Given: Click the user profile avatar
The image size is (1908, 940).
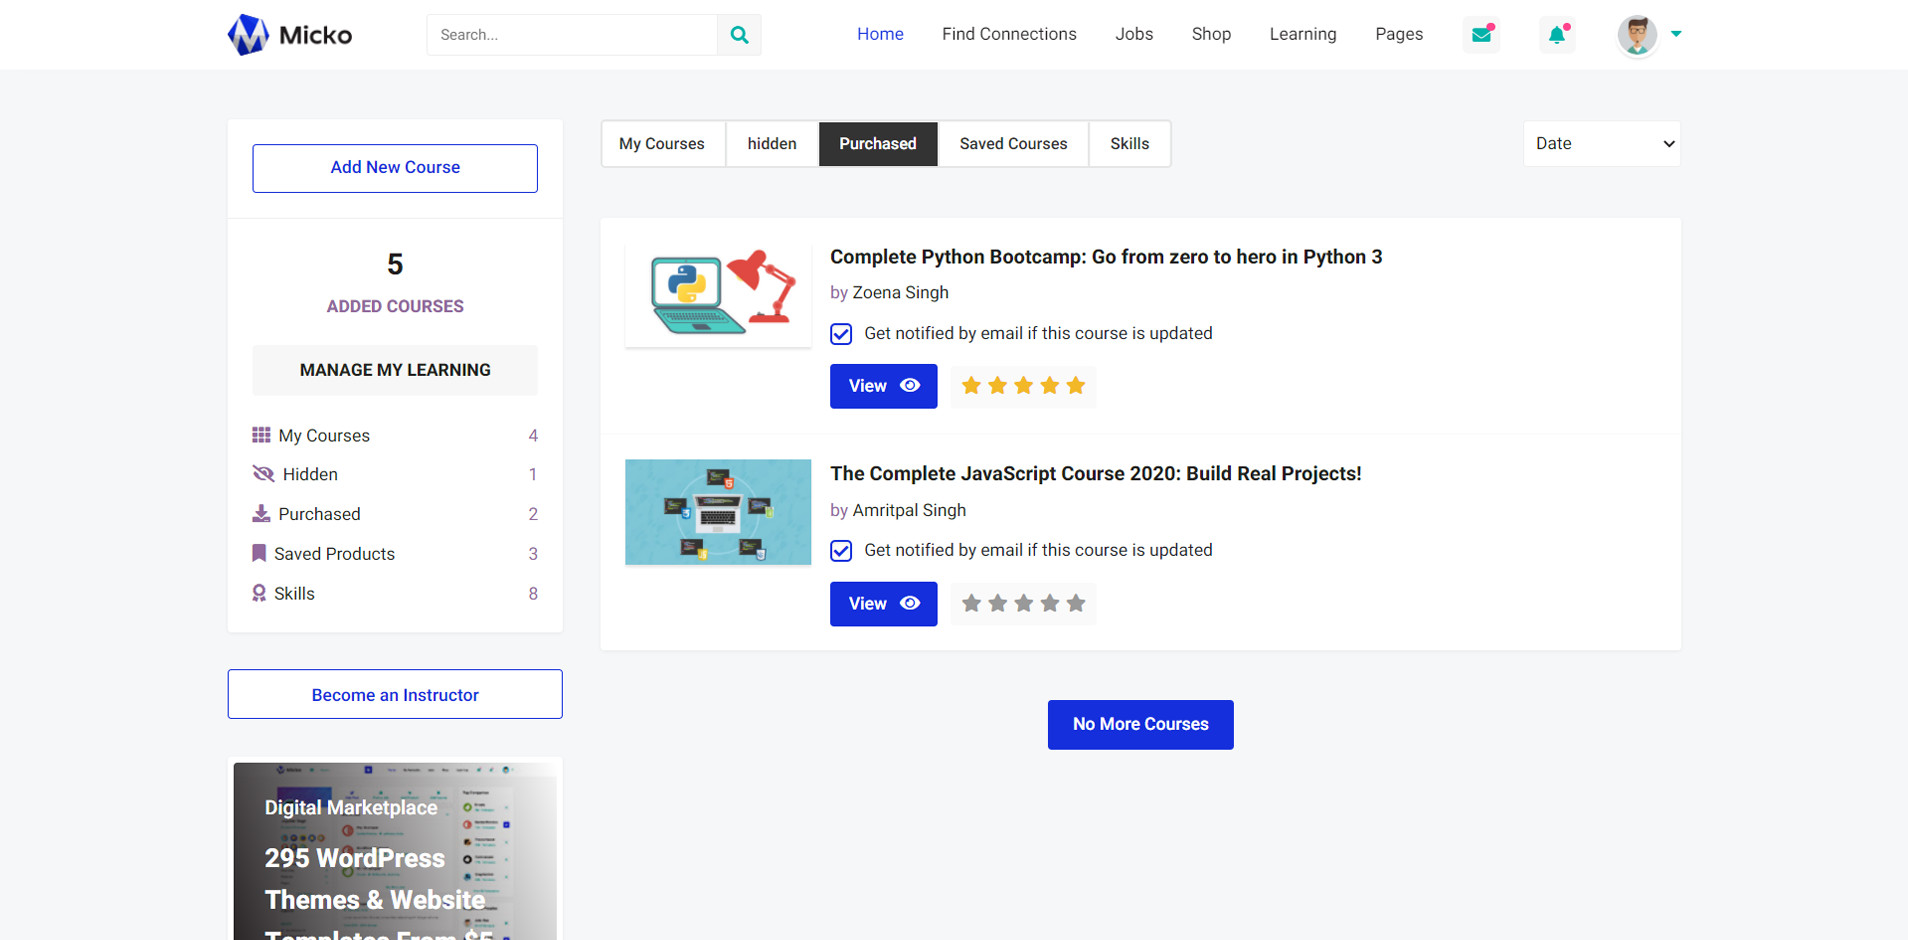Looking at the screenshot, I should tap(1637, 35).
